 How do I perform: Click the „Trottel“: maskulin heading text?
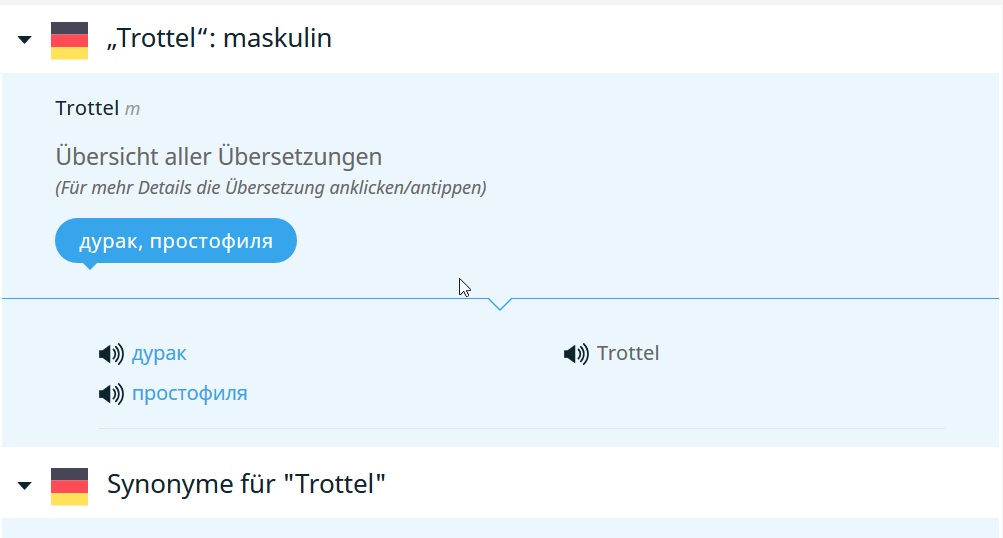tap(219, 38)
